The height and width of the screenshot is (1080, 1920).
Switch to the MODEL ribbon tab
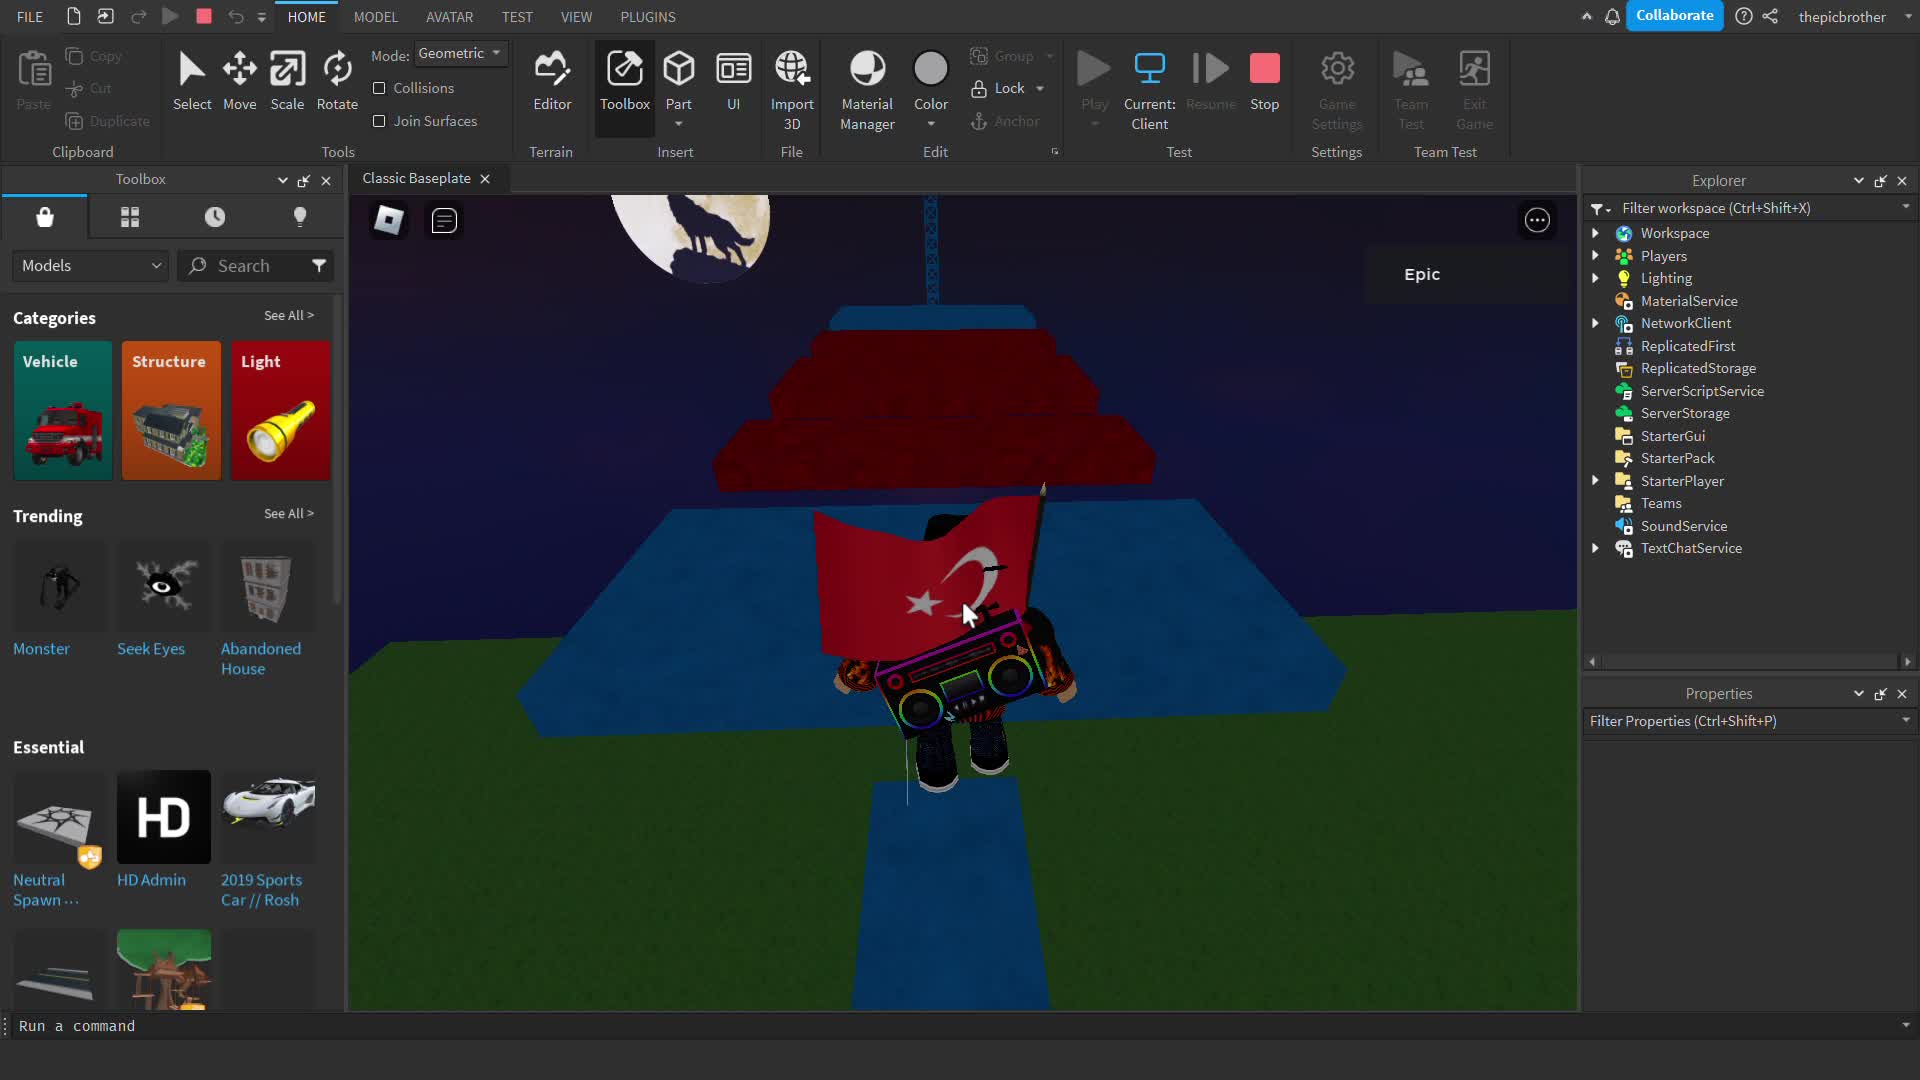point(375,16)
